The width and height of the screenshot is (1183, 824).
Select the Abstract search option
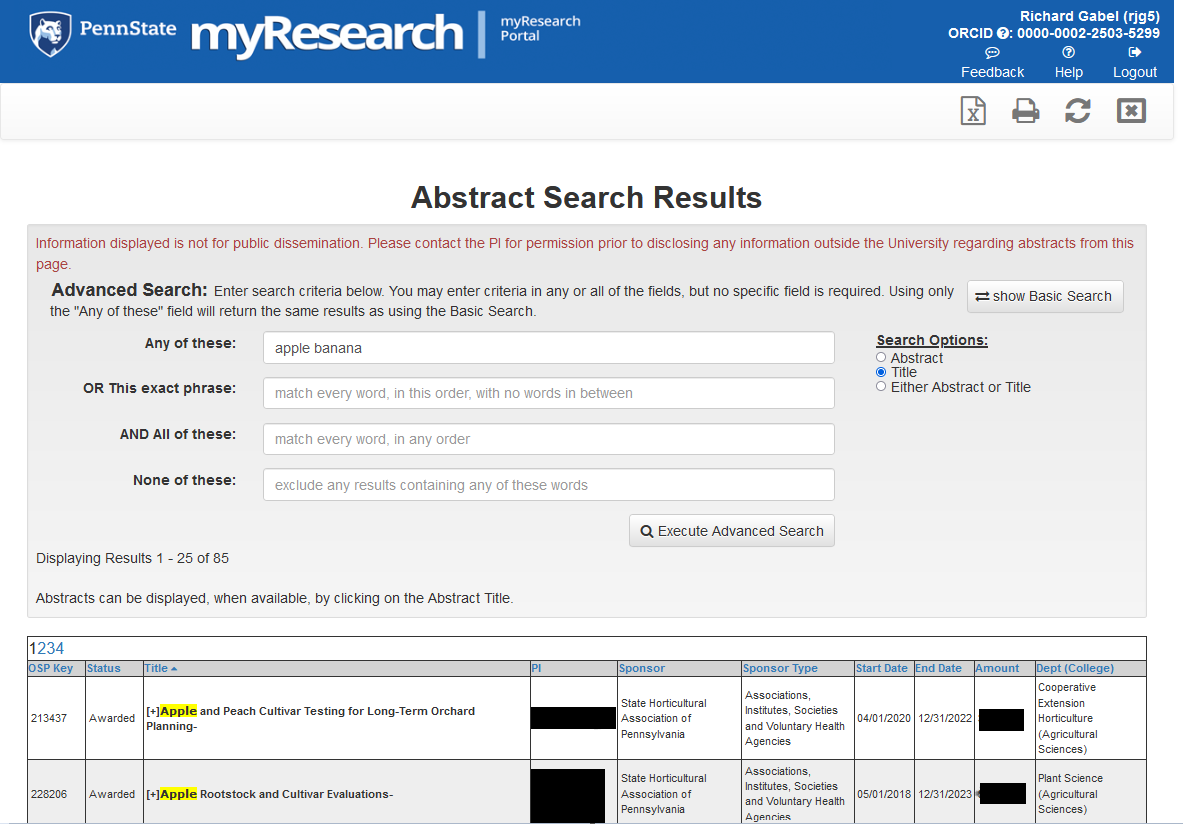point(881,358)
